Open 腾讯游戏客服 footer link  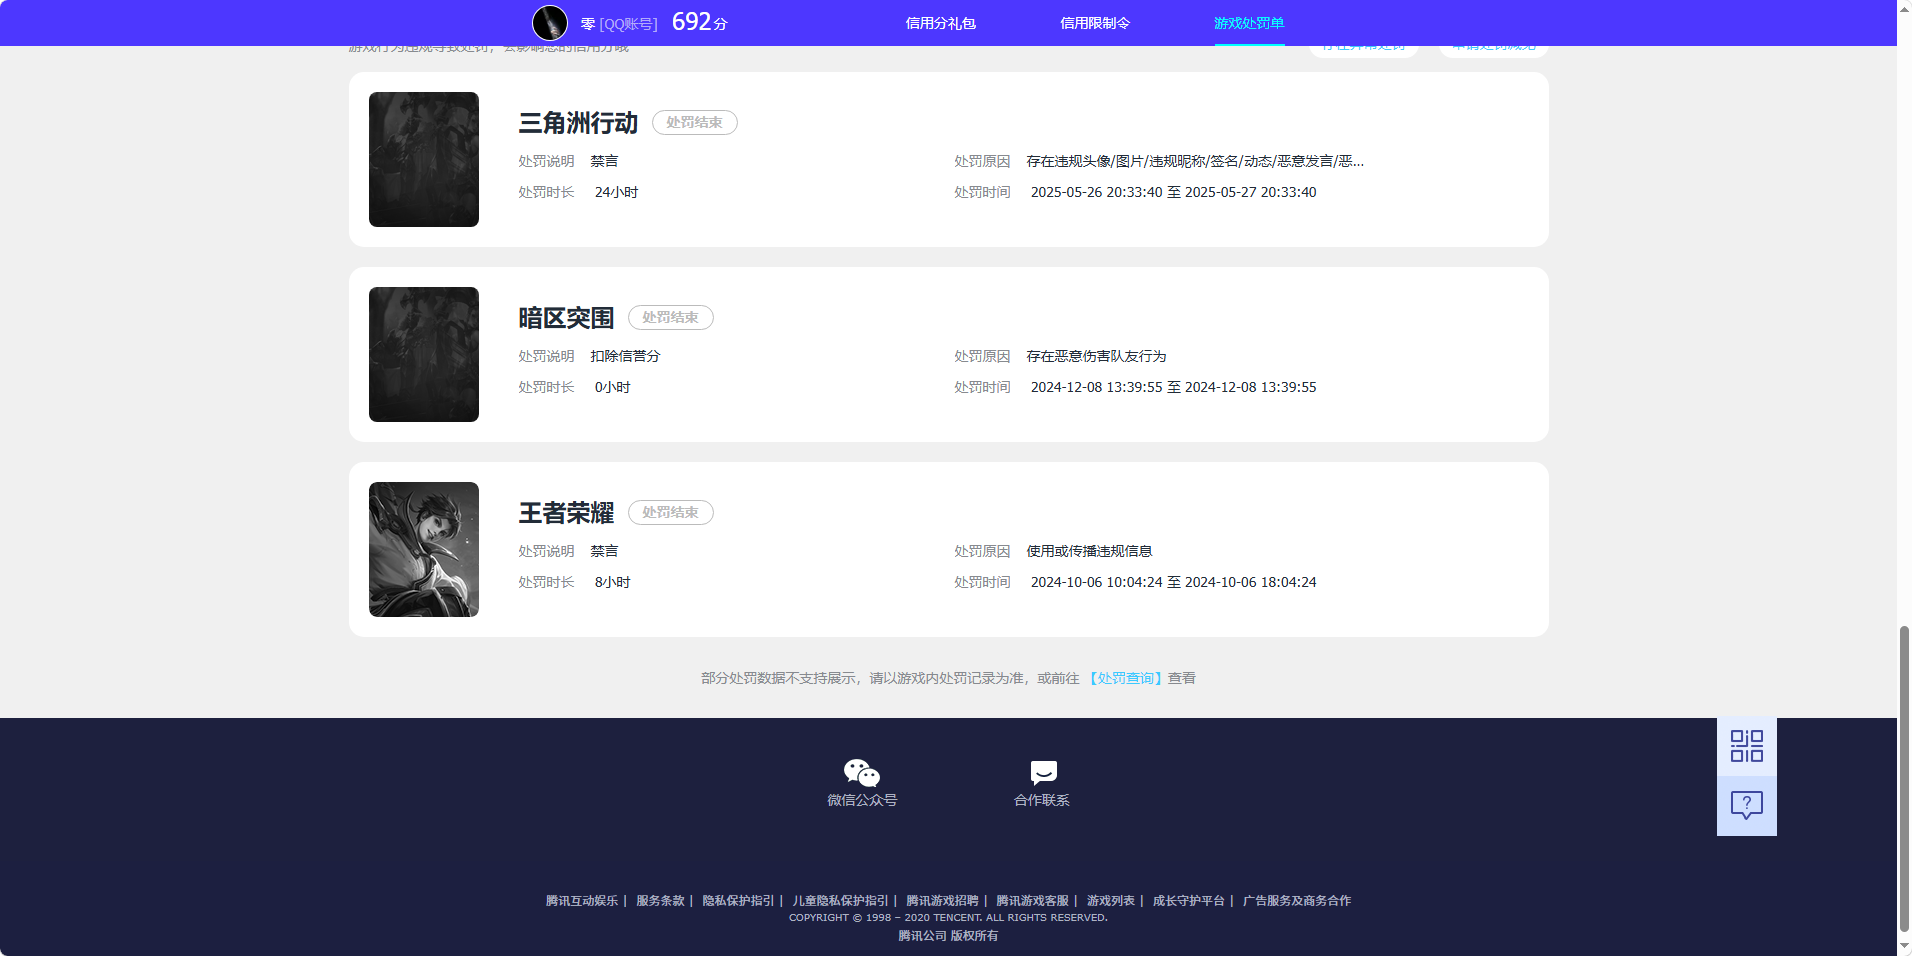[x=1032, y=901]
